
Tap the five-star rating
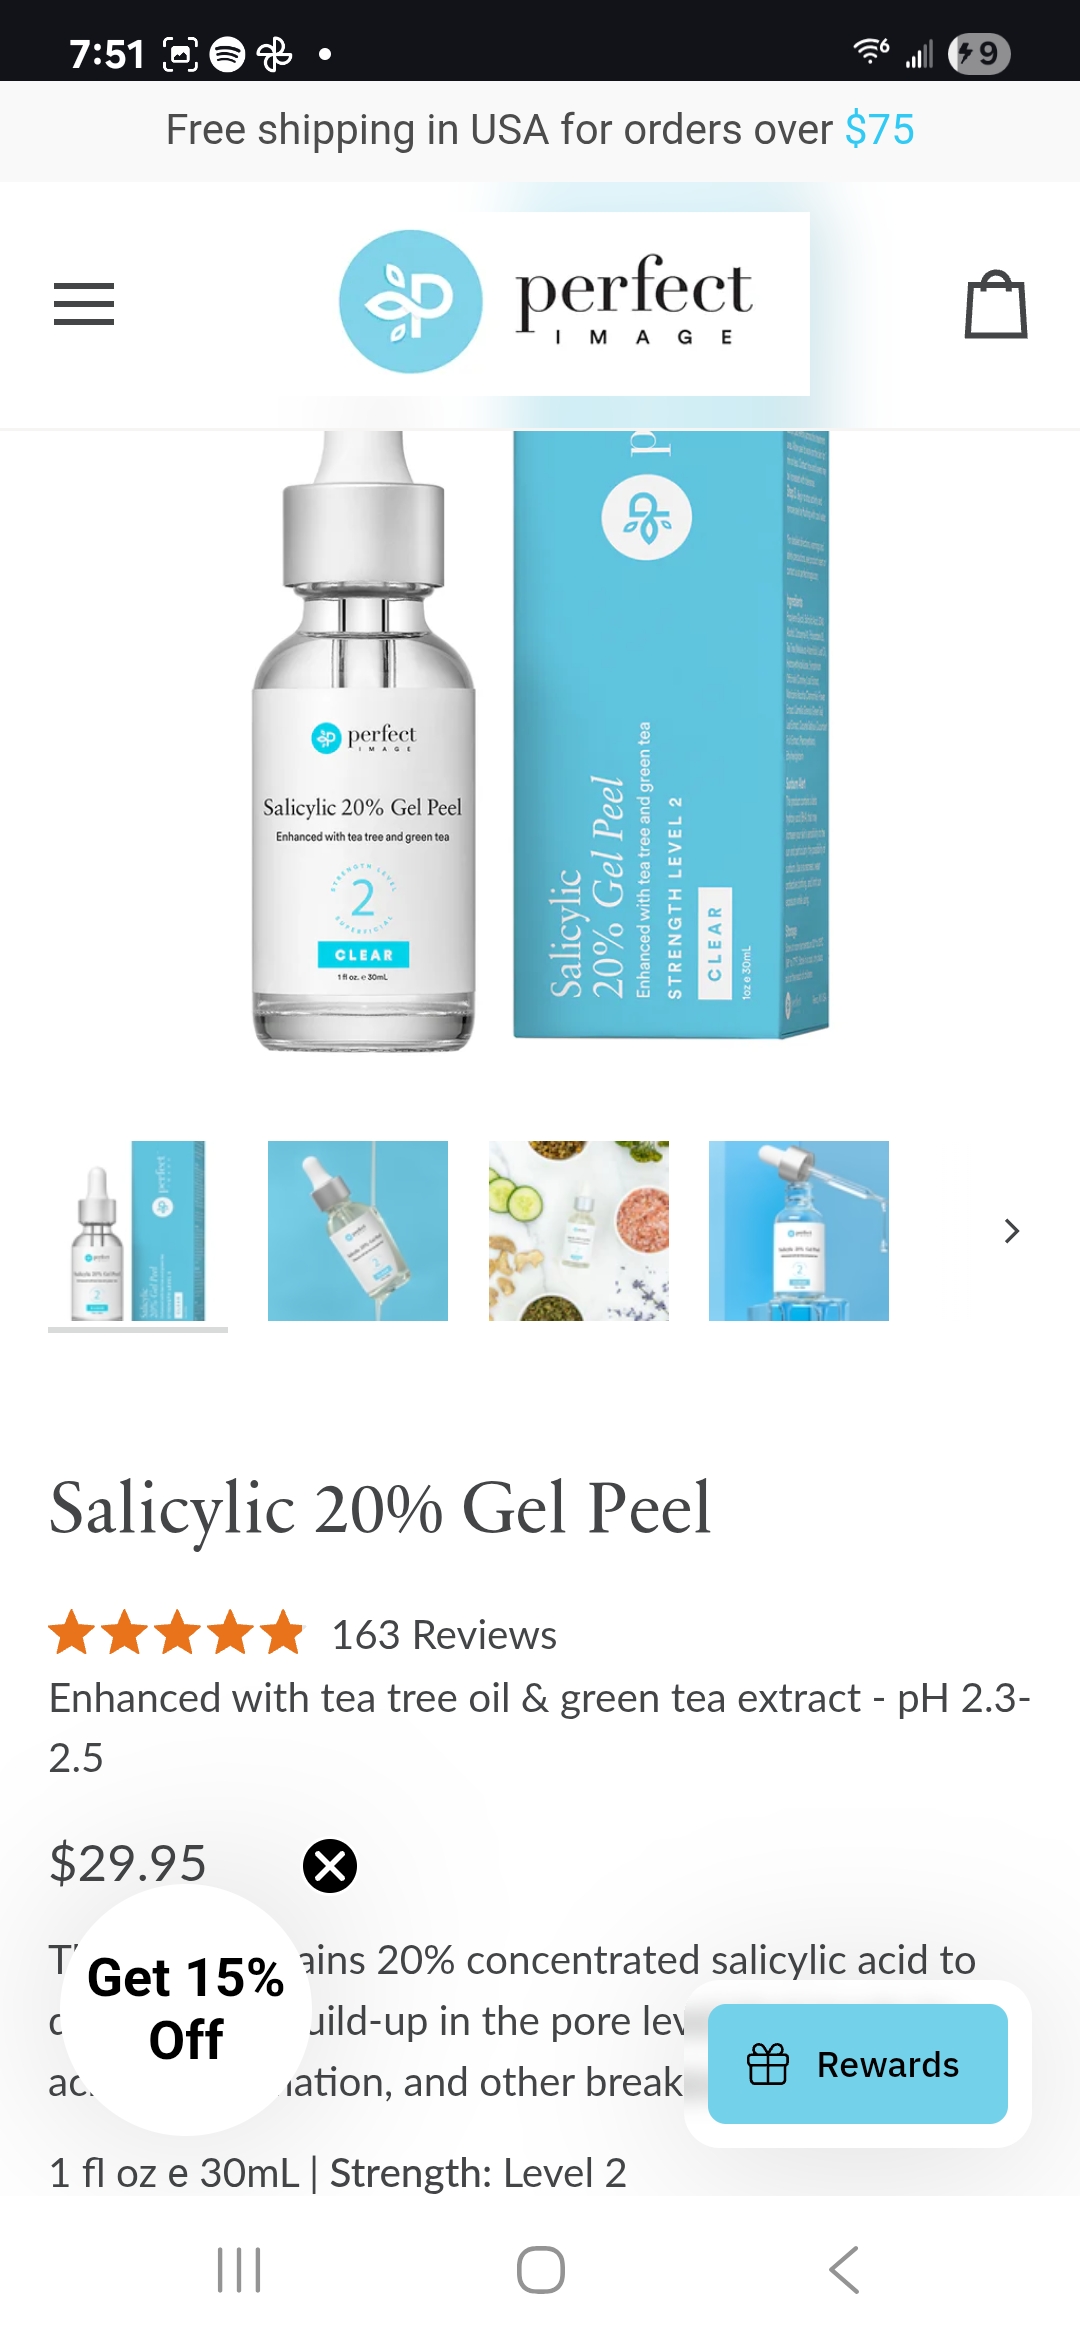176,1633
